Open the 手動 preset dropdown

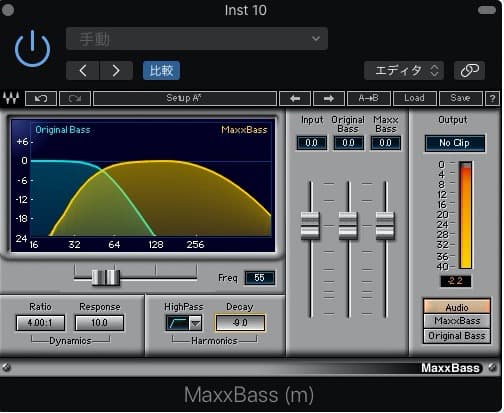[197, 39]
